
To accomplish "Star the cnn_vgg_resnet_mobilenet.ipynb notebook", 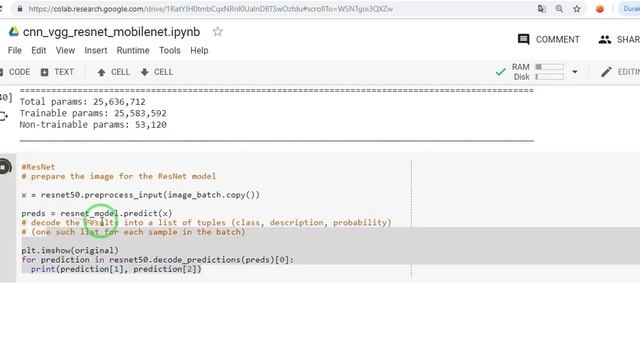I will click(218, 31).
